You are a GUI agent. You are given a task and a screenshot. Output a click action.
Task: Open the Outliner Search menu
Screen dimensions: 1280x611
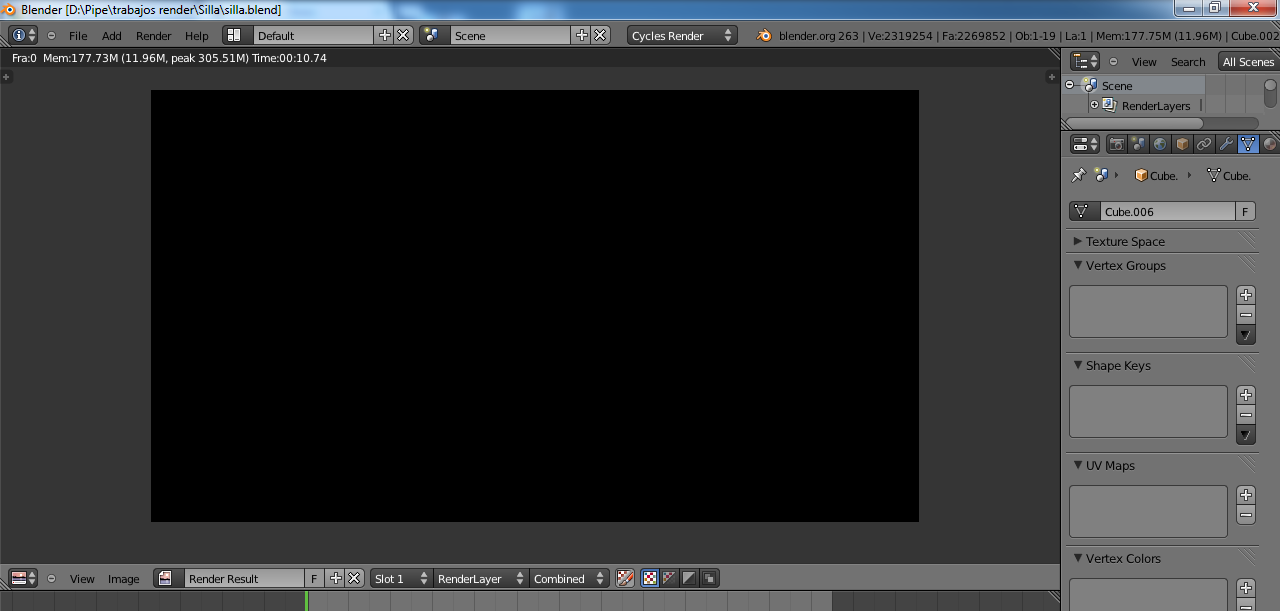click(1188, 61)
